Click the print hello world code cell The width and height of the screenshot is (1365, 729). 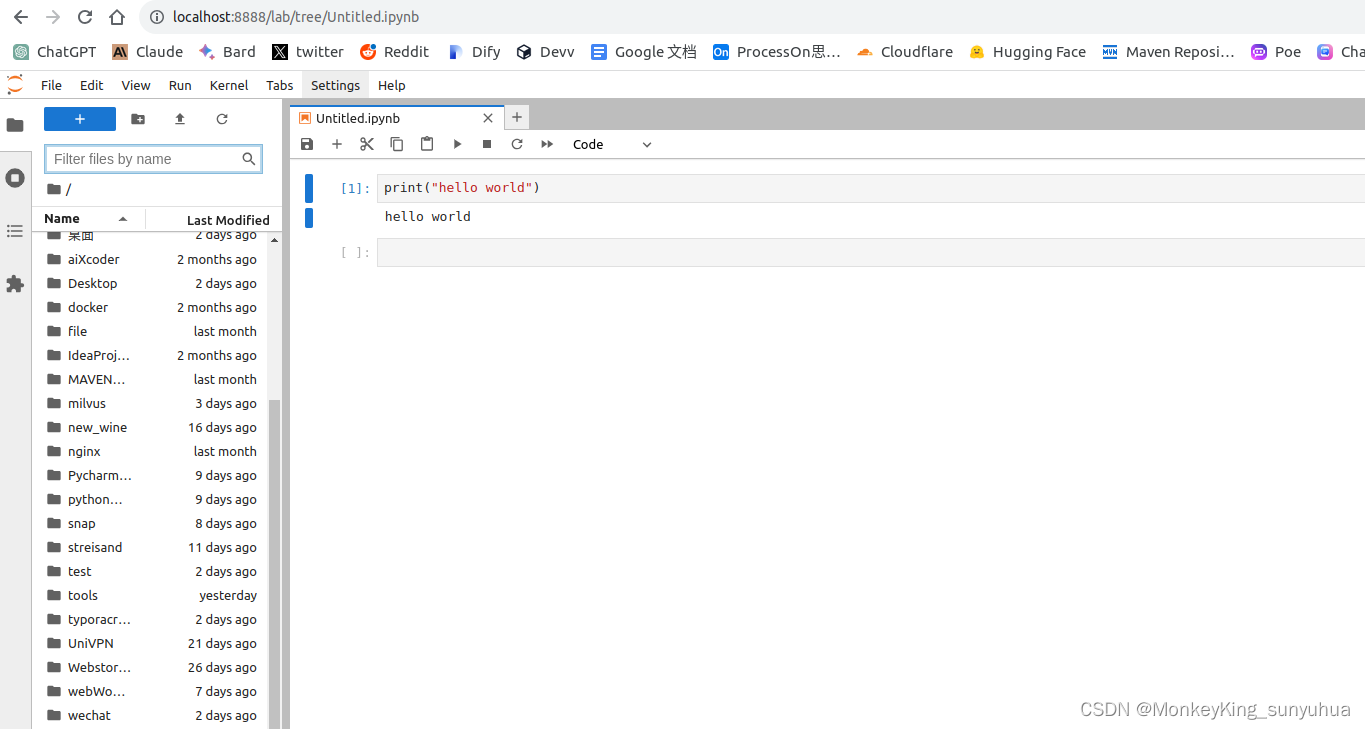coord(870,188)
